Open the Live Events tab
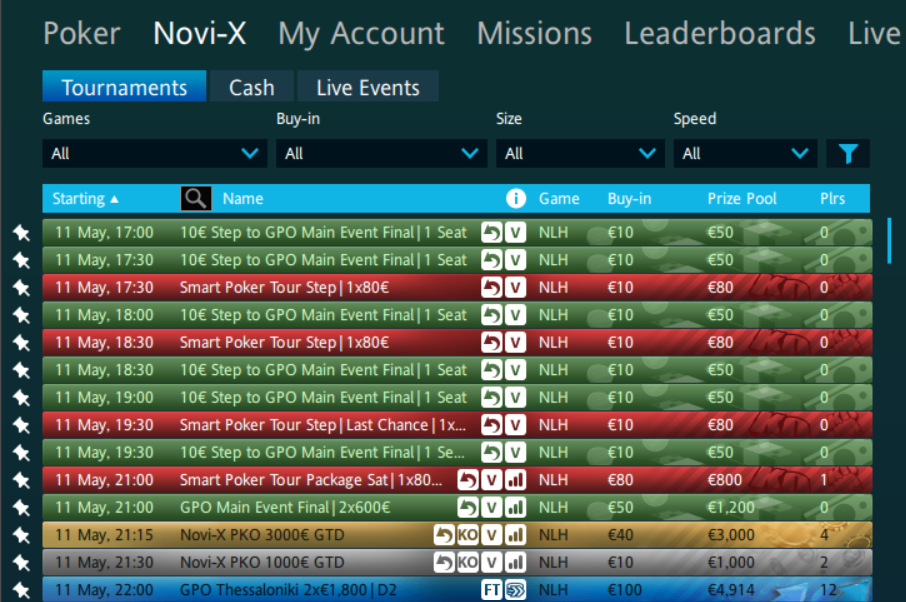The height and width of the screenshot is (602, 906). (367, 88)
